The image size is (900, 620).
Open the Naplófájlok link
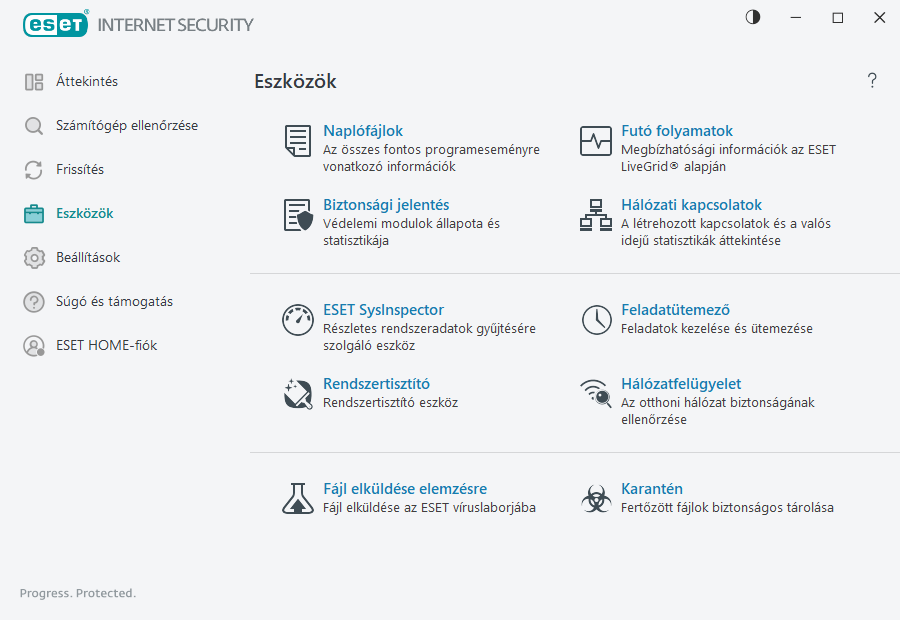[363, 130]
